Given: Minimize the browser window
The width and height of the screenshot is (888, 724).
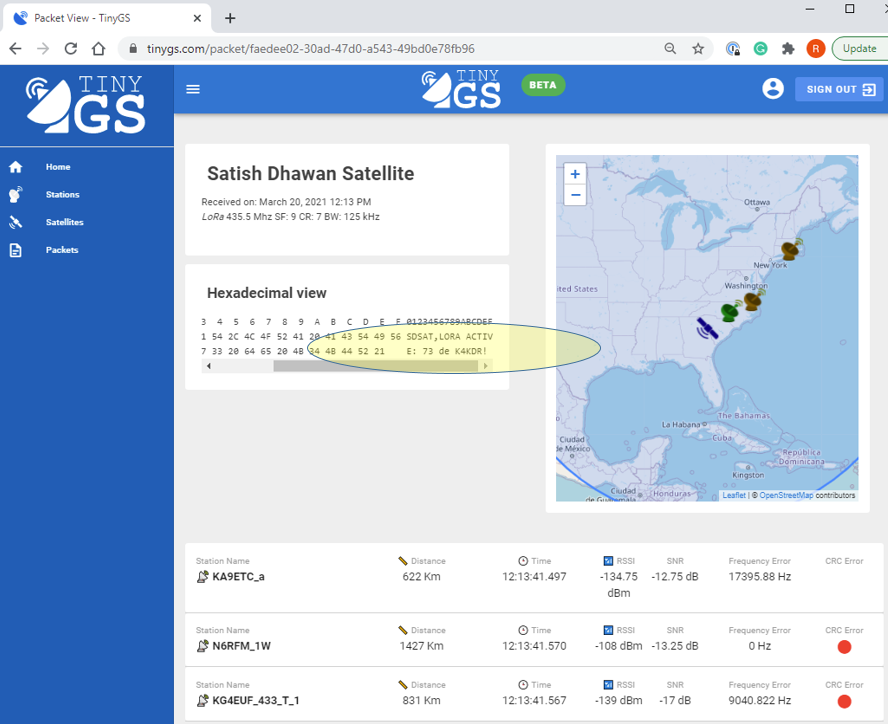Looking at the screenshot, I should (810, 8).
